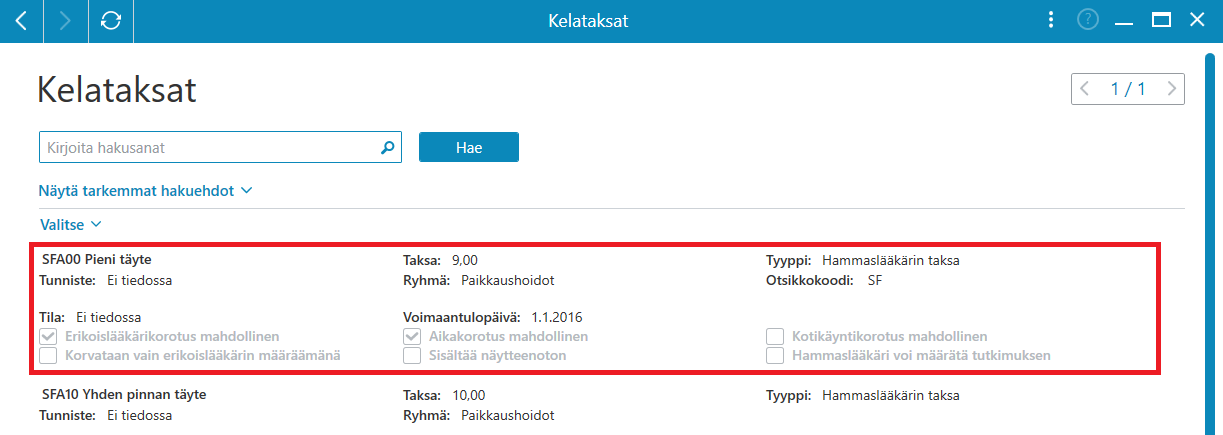1223x435 pixels.
Task: Select the SFA10 Yhden pinnan täyte entry
Action: click(124, 395)
